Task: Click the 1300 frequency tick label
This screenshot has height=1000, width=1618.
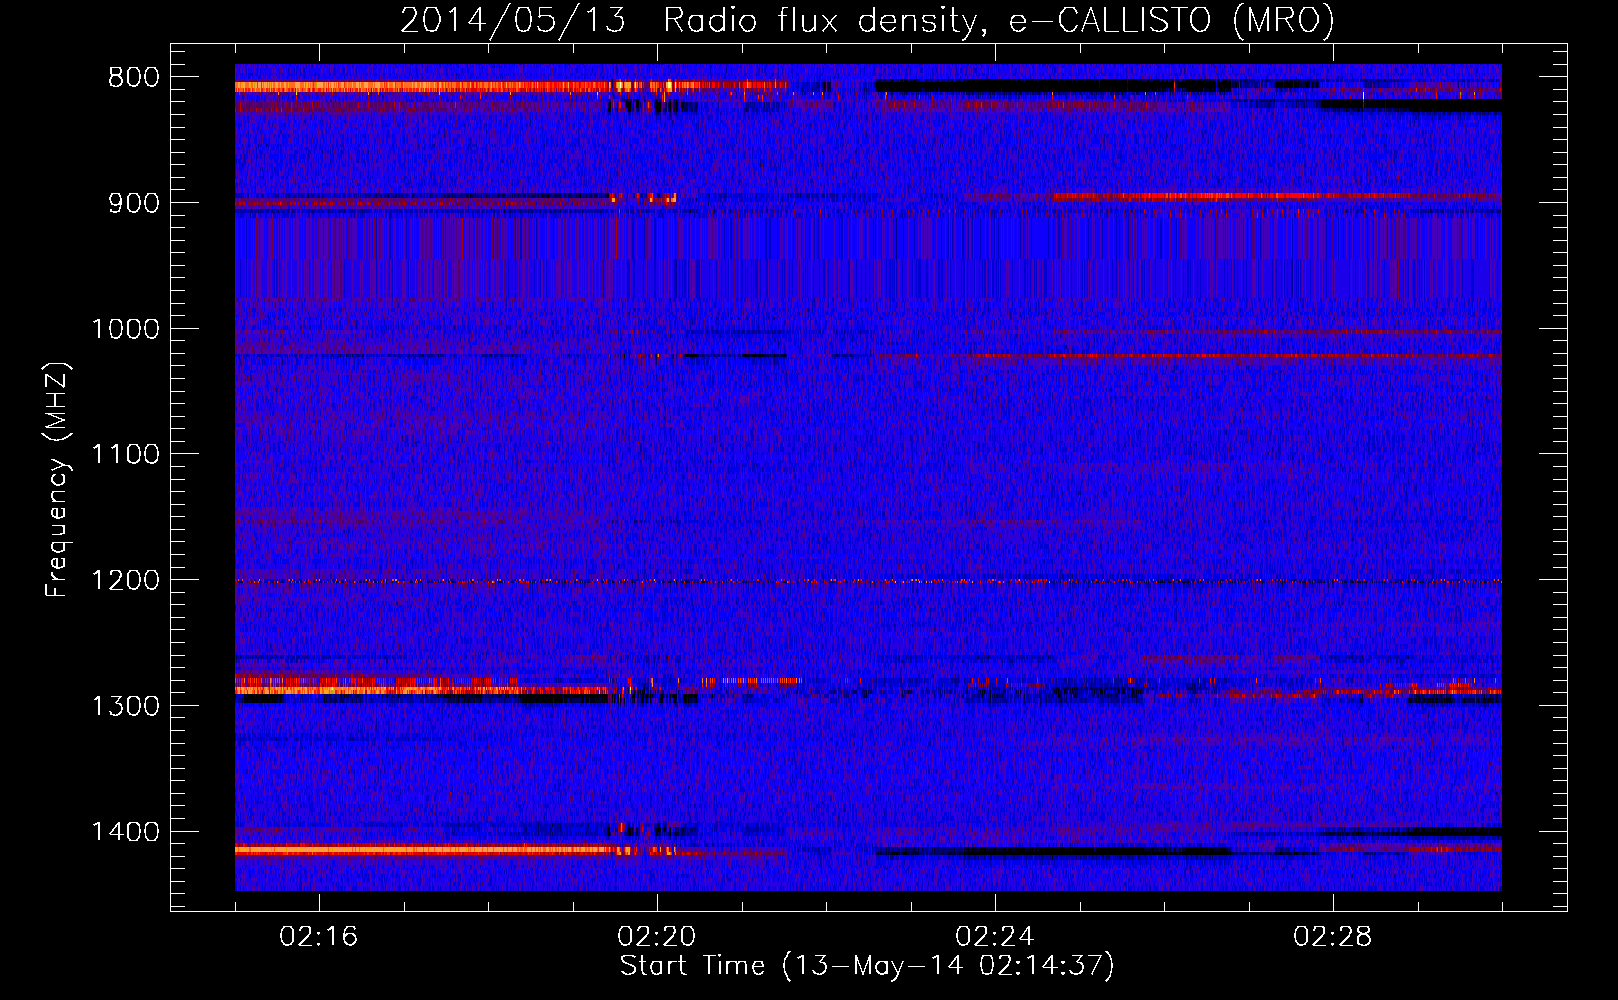Action: (x=125, y=706)
